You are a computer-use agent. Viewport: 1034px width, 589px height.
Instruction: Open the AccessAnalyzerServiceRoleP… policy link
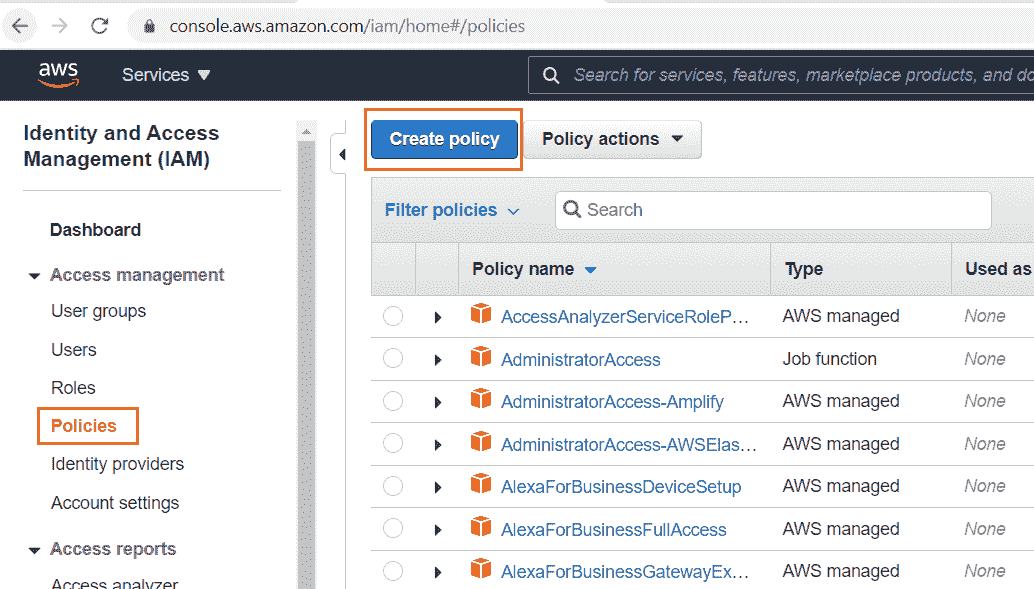tap(624, 317)
